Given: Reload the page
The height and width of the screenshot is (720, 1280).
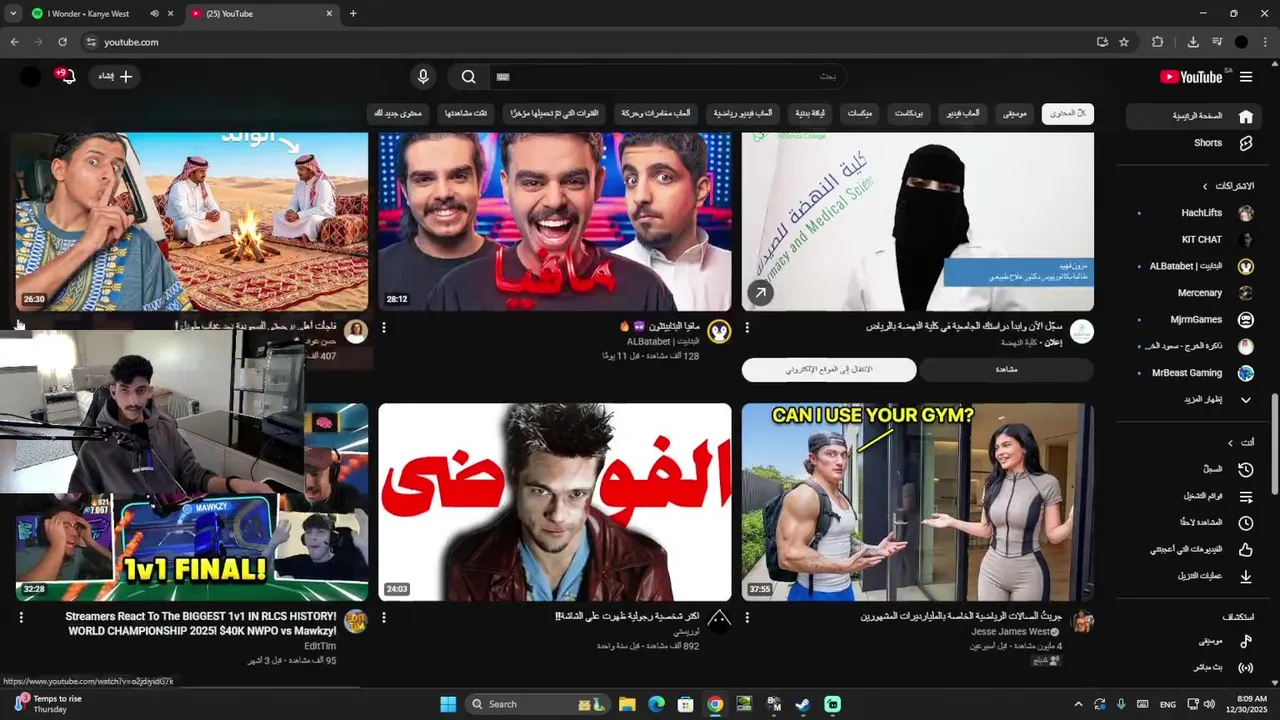Looking at the screenshot, I should tap(62, 42).
